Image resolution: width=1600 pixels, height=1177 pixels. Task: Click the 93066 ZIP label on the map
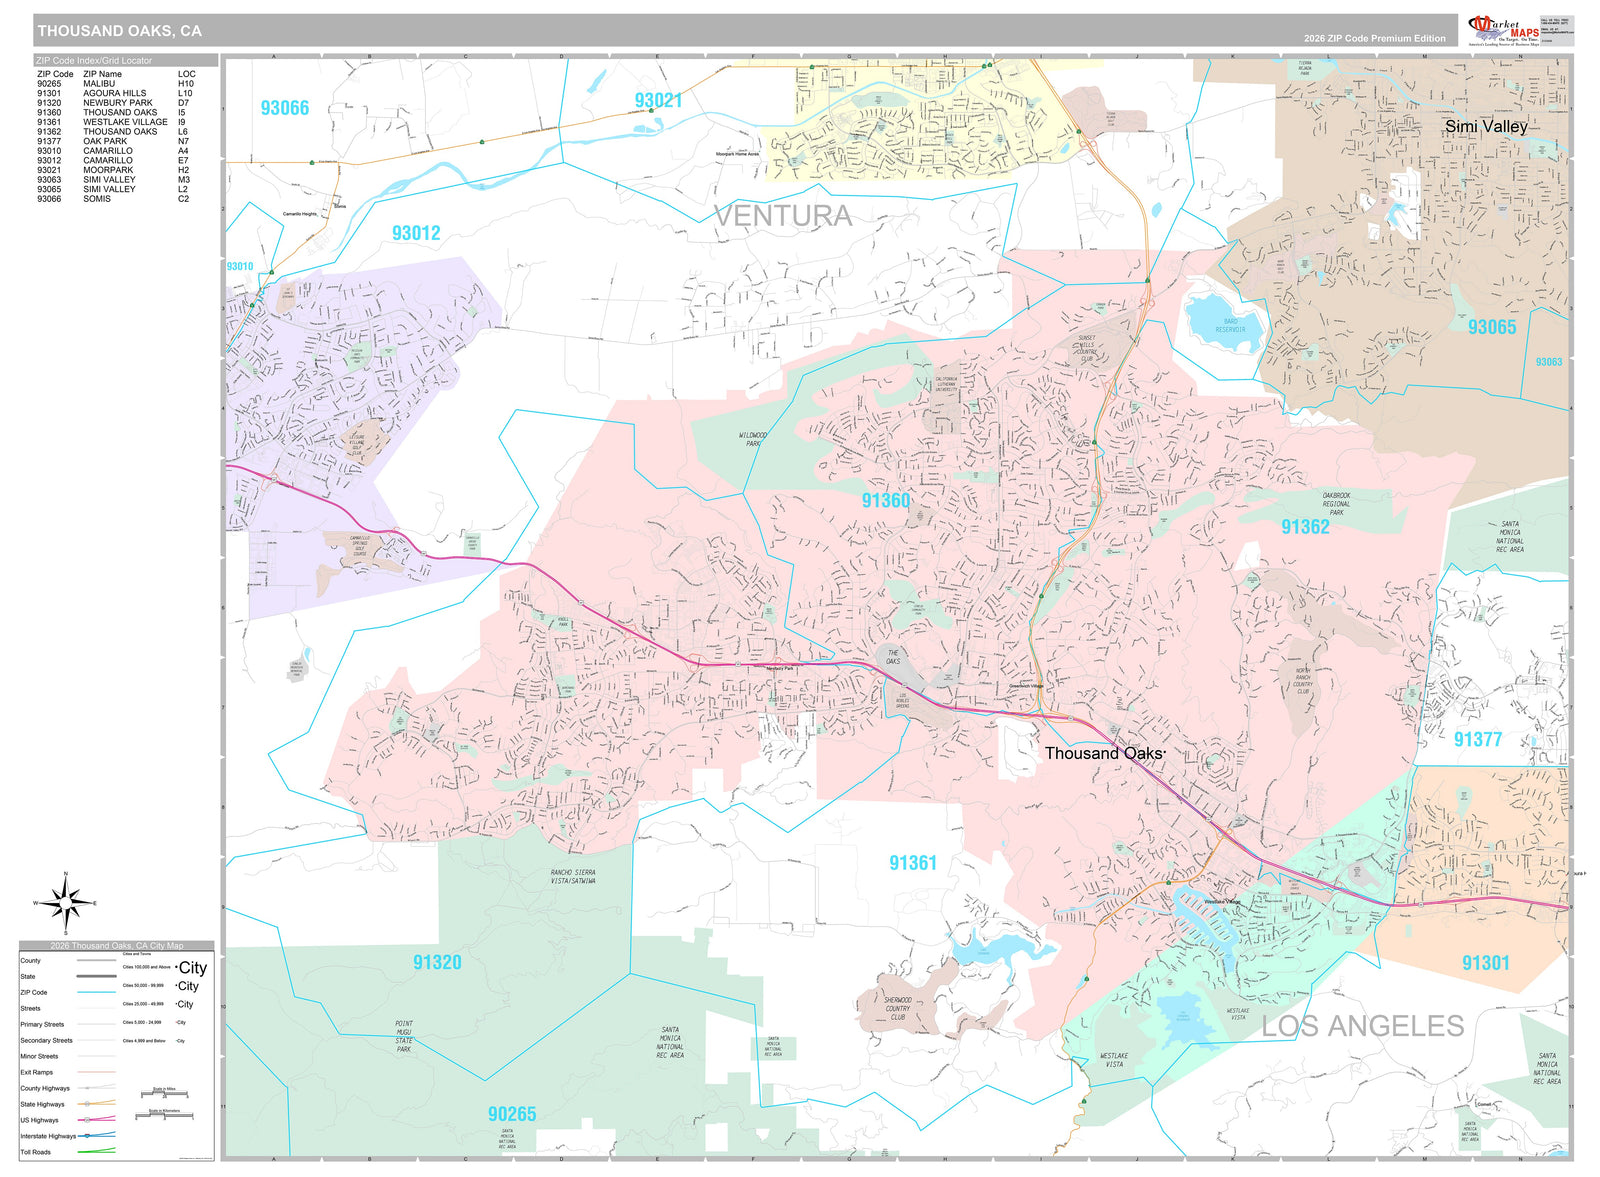point(285,108)
